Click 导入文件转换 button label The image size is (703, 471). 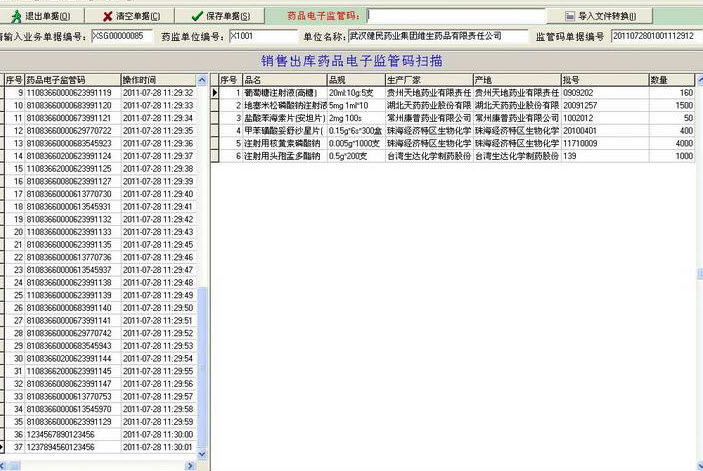coord(607,16)
